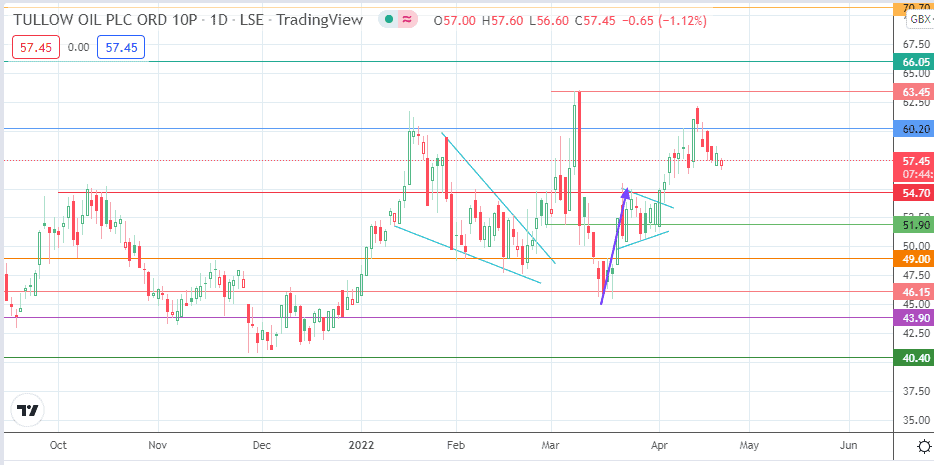Click Apr label on time axis
The height and width of the screenshot is (465, 934).
click(659, 445)
